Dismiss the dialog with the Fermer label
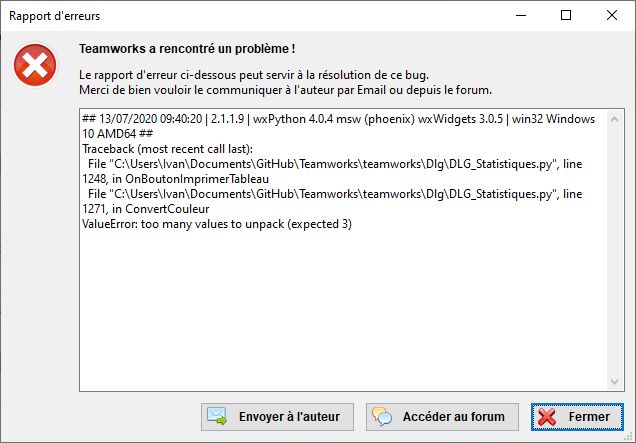636x443 pixels. (589, 417)
